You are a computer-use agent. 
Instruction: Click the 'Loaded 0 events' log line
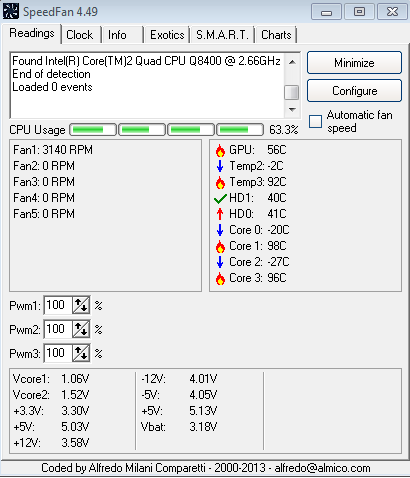pos(52,87)
